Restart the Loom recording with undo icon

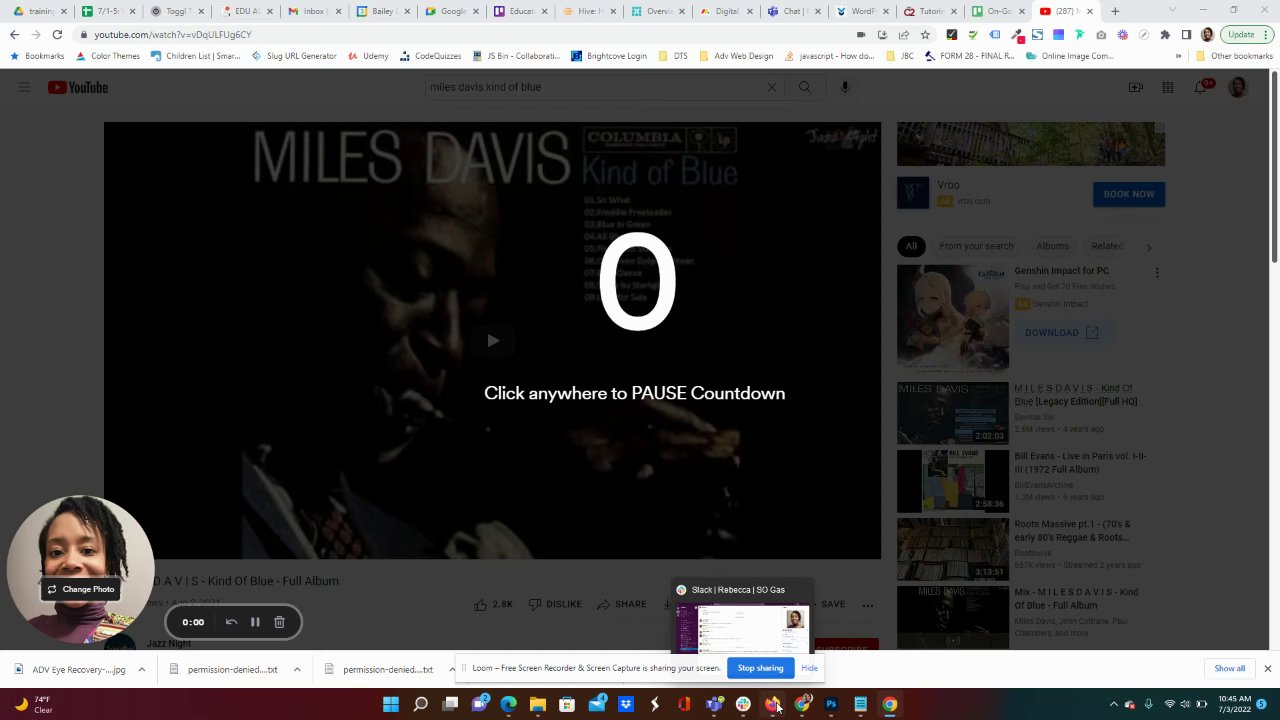(x=231, y=622)
